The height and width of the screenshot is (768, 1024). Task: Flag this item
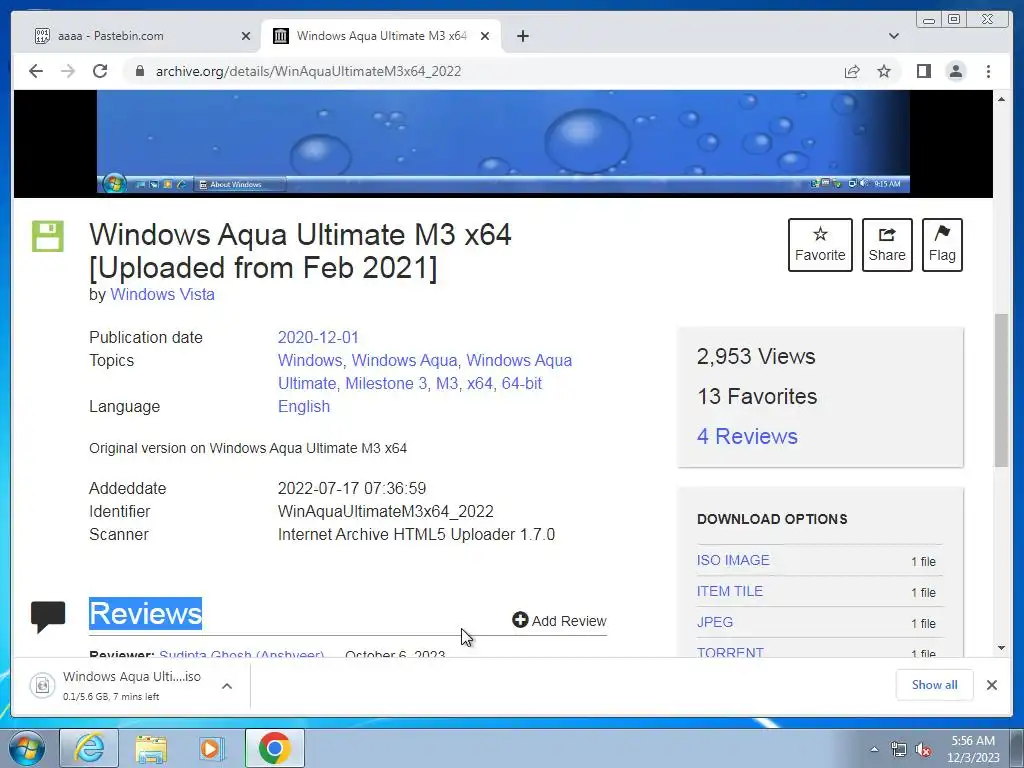(x=942, y=245)
